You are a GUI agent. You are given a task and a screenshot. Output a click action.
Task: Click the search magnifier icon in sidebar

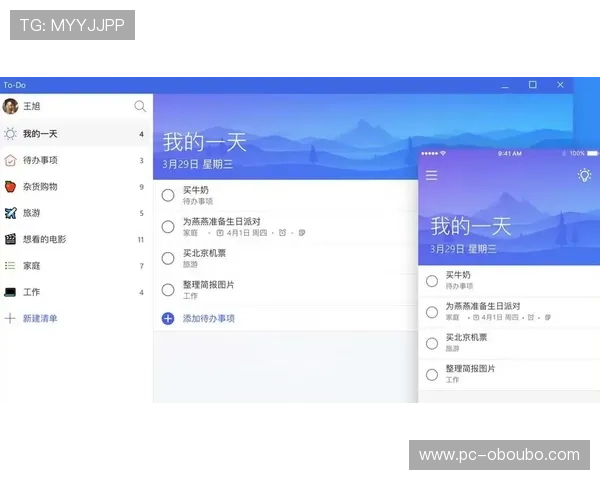coord(140,106)
